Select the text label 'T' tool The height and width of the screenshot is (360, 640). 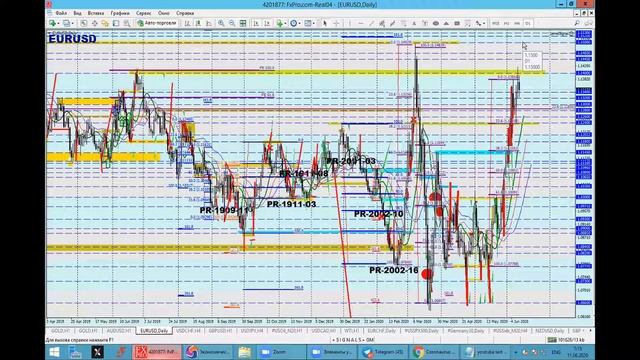coord(425,23)
